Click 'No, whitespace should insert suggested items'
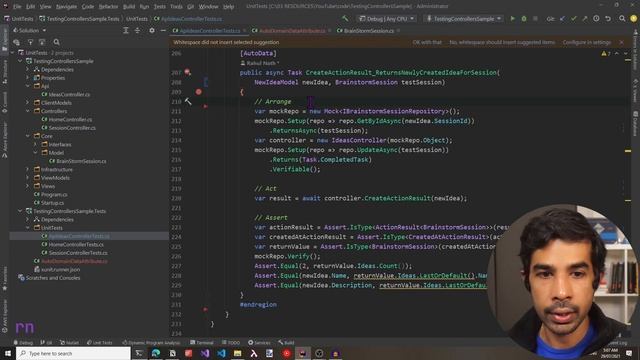This screenshot has height=360, width=640. (502, 42)
